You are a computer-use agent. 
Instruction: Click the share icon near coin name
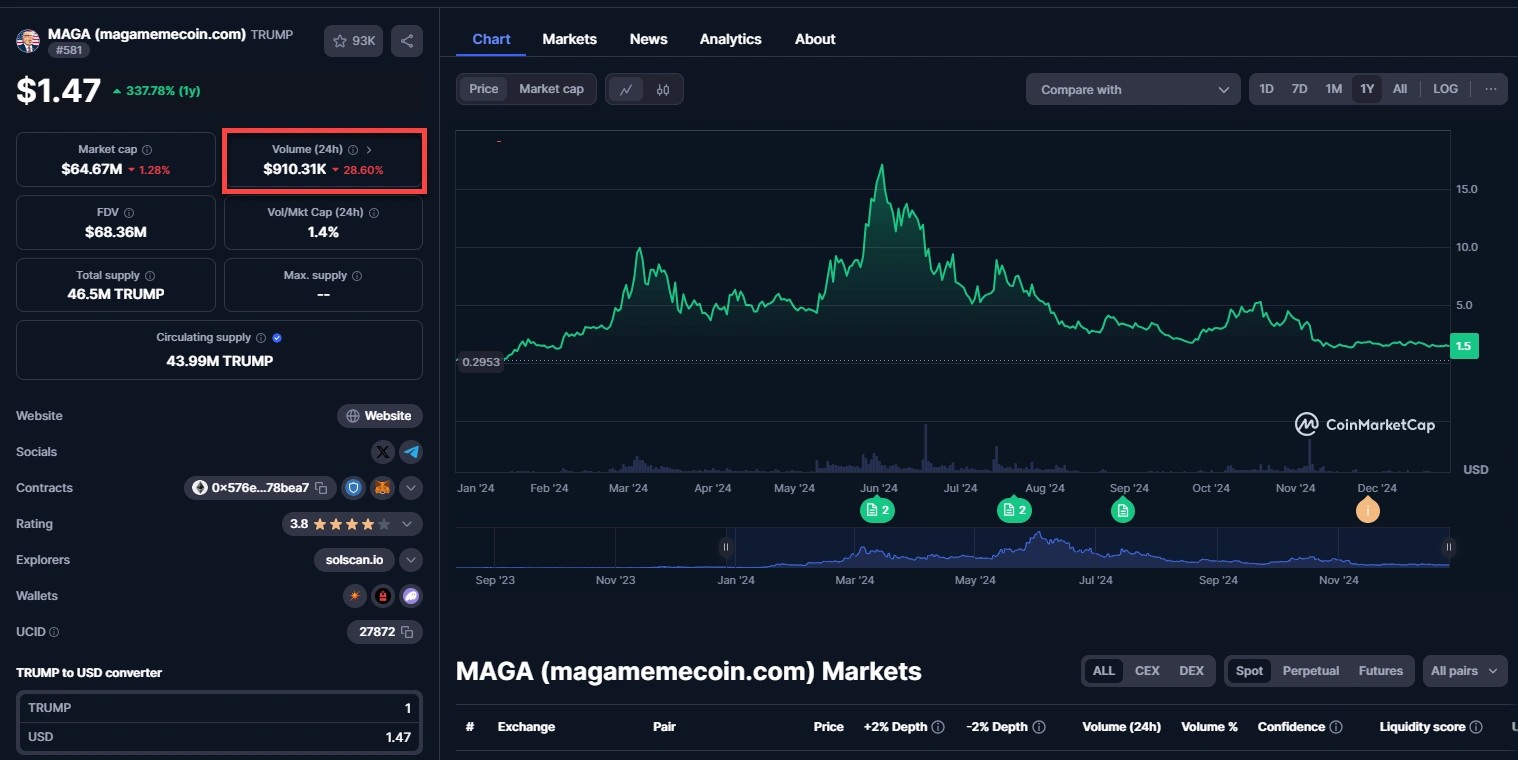coord(407,41)
